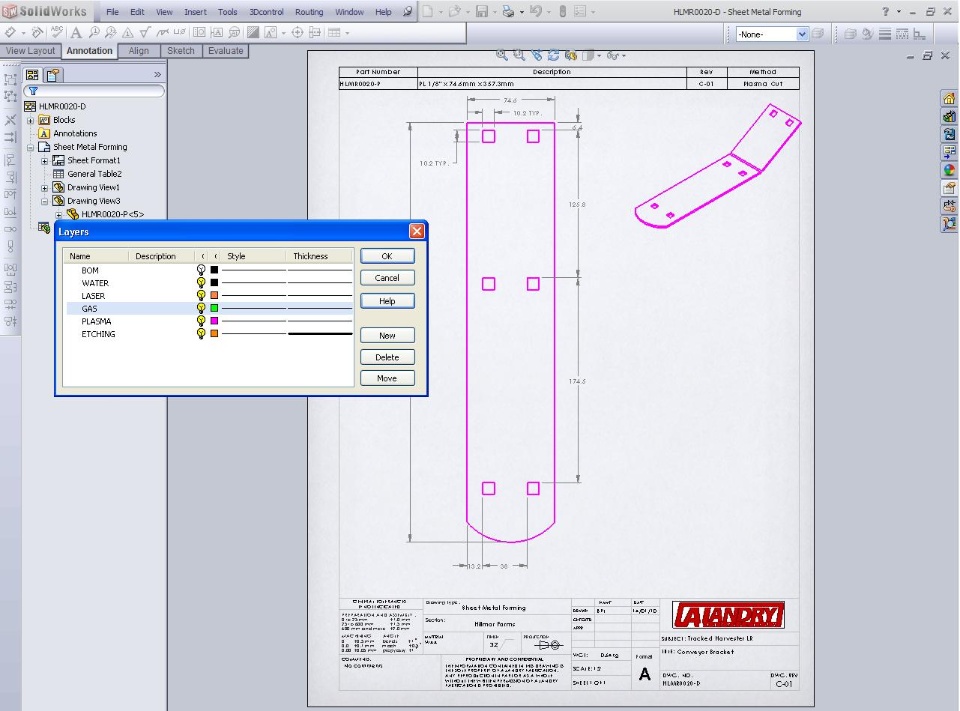Click the Datum Feature tool icon

click(217, 32)
